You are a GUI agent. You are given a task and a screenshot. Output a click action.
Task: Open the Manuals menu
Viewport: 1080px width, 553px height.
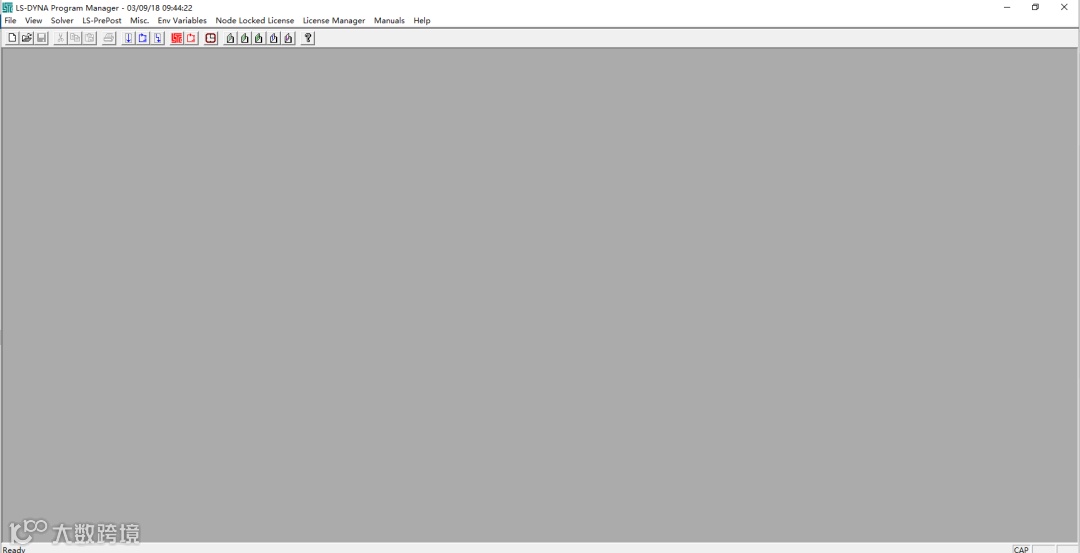(x=389, y=21)
